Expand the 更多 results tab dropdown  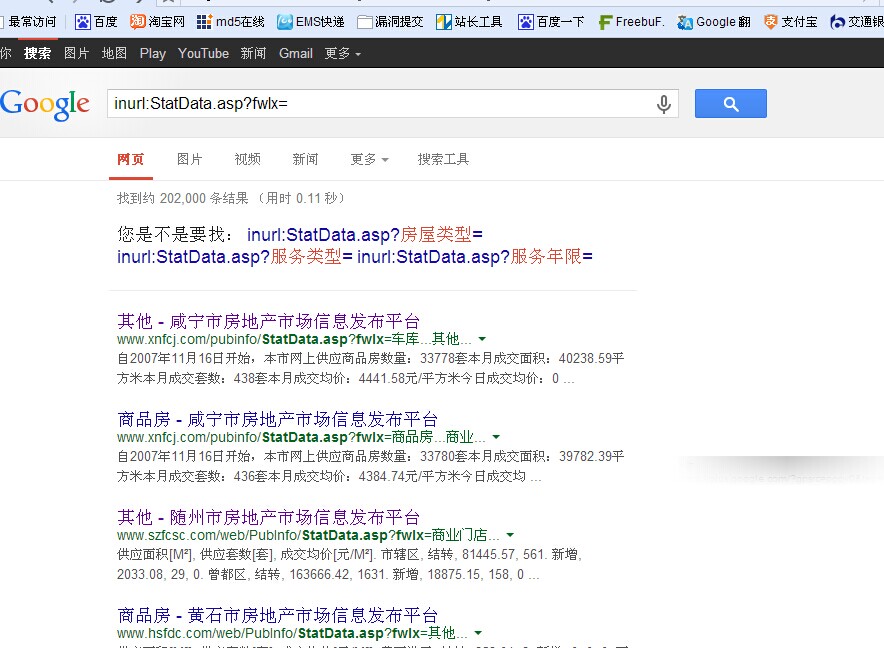(x=369, y=160)
